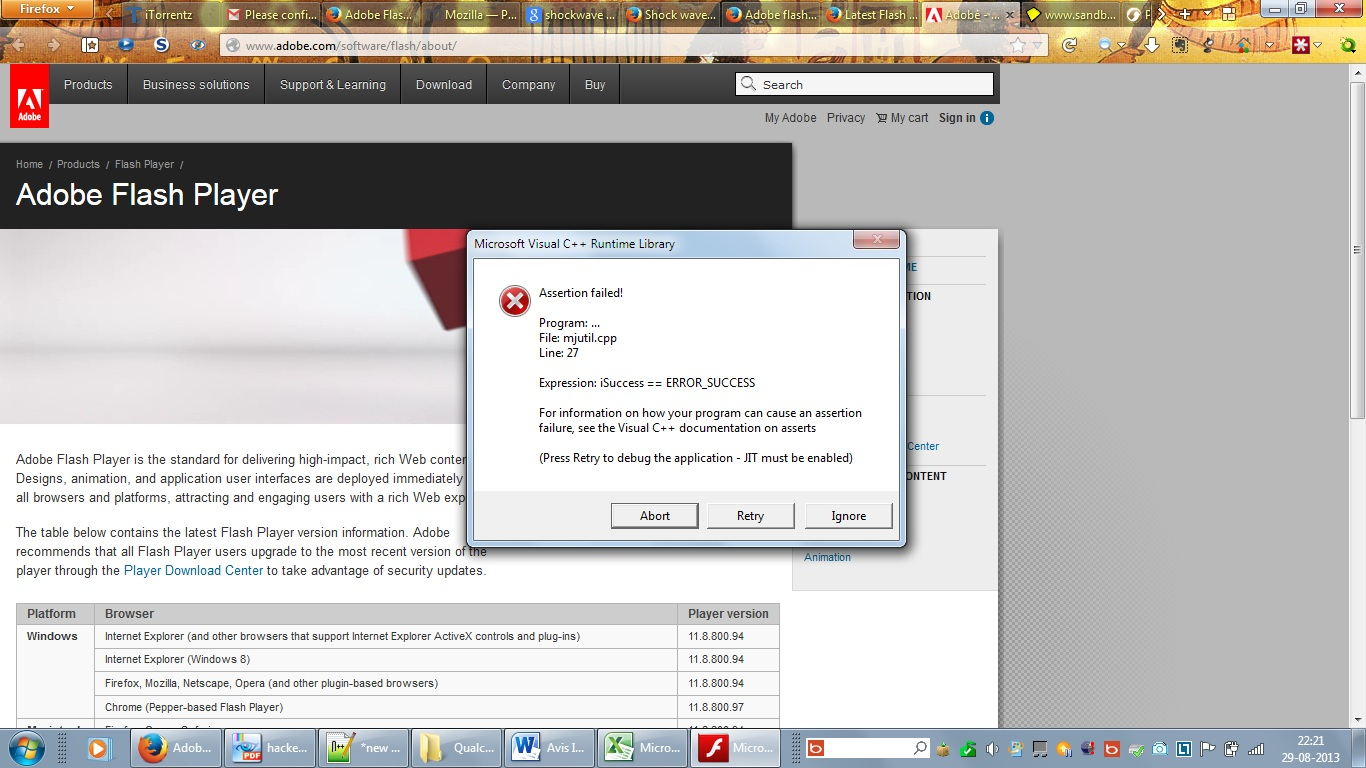Switch to the Mozilla — P... tab
This screenshot has height=768, width=1366.
pos(470,15)
